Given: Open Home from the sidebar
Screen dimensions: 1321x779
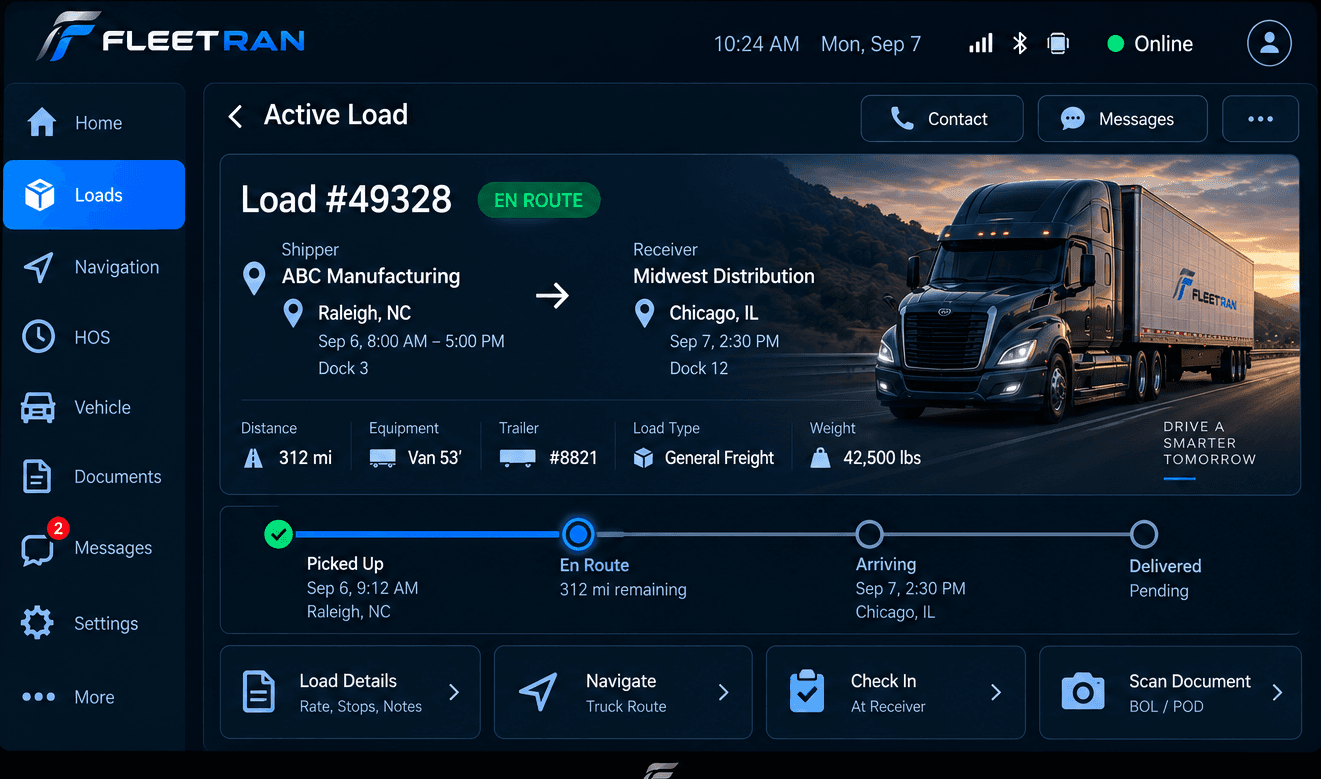Looking at the screenshot, I should click(94, 123).
